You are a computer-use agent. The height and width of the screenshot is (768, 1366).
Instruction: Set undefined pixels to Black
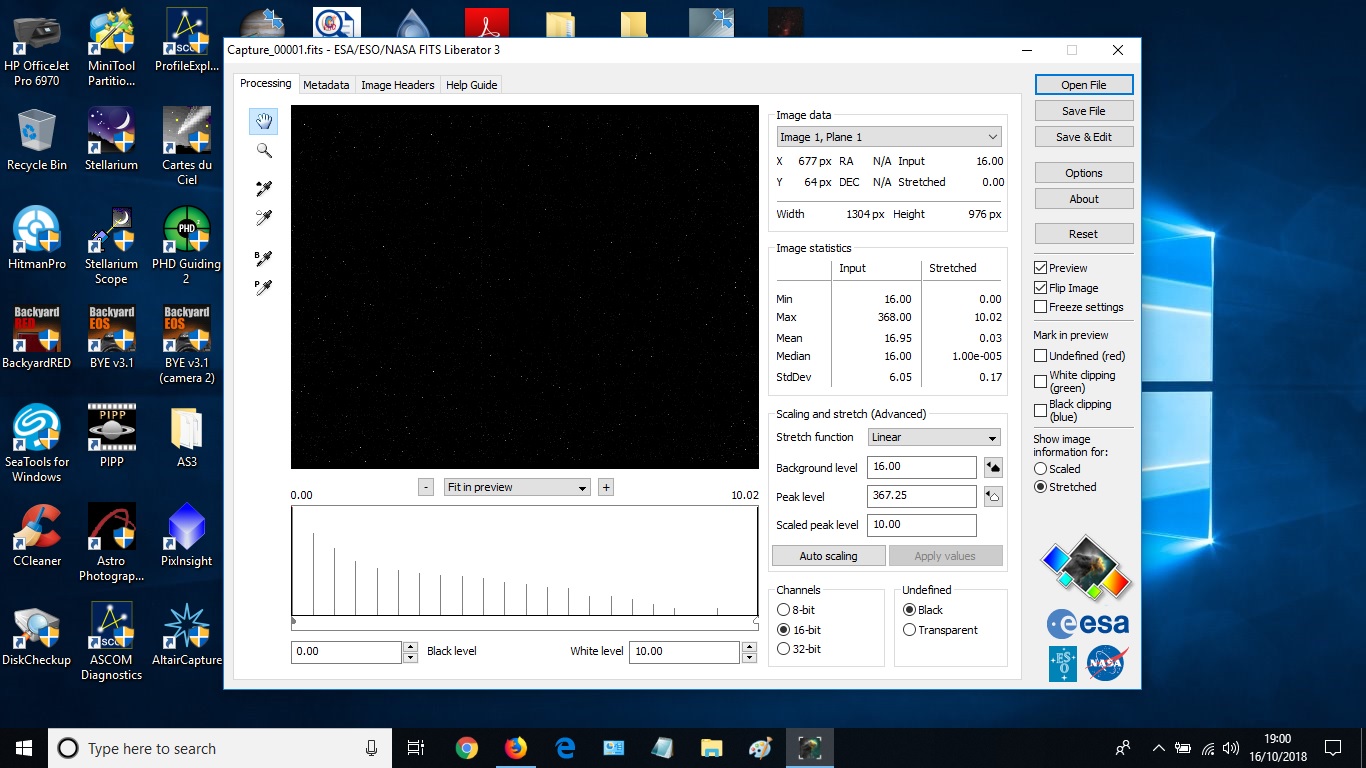(909, 610)
